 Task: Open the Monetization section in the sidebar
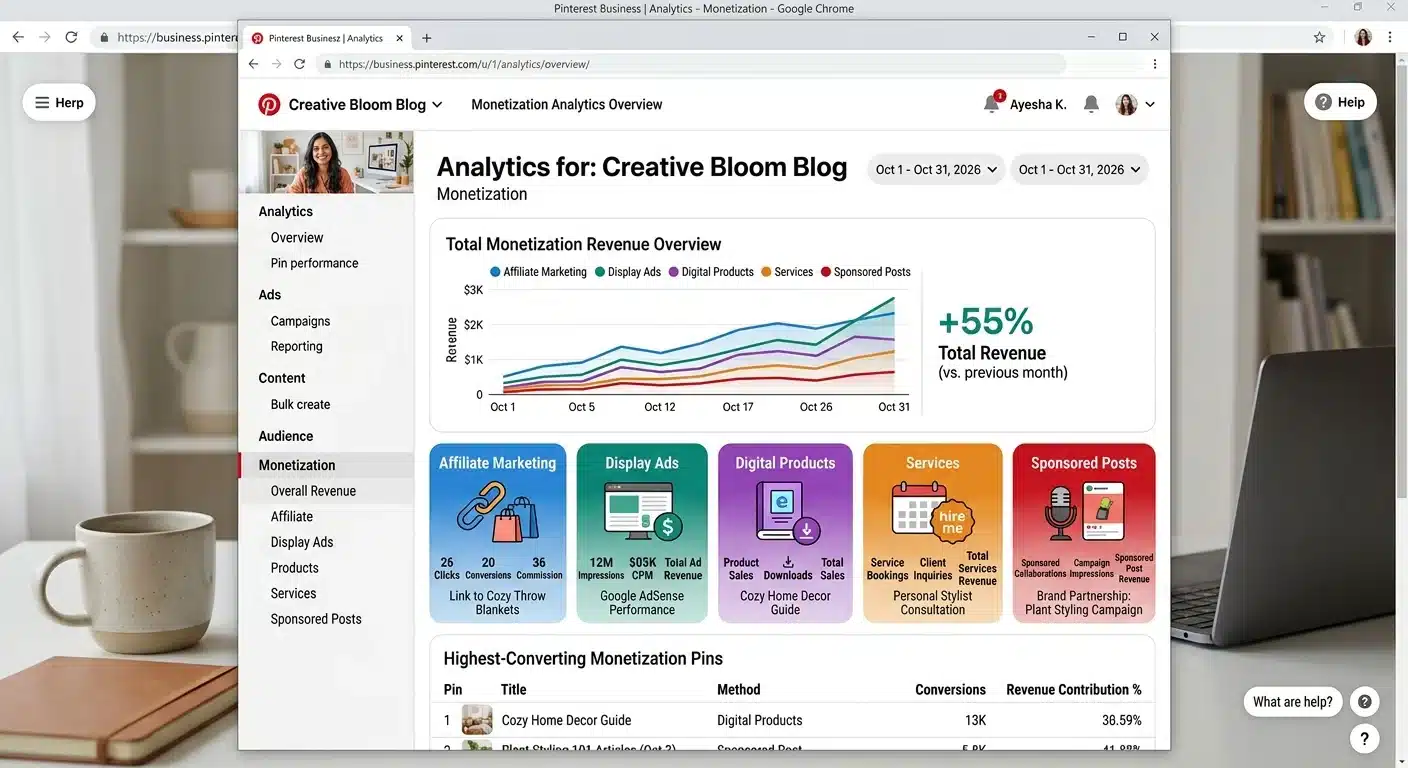297,465
